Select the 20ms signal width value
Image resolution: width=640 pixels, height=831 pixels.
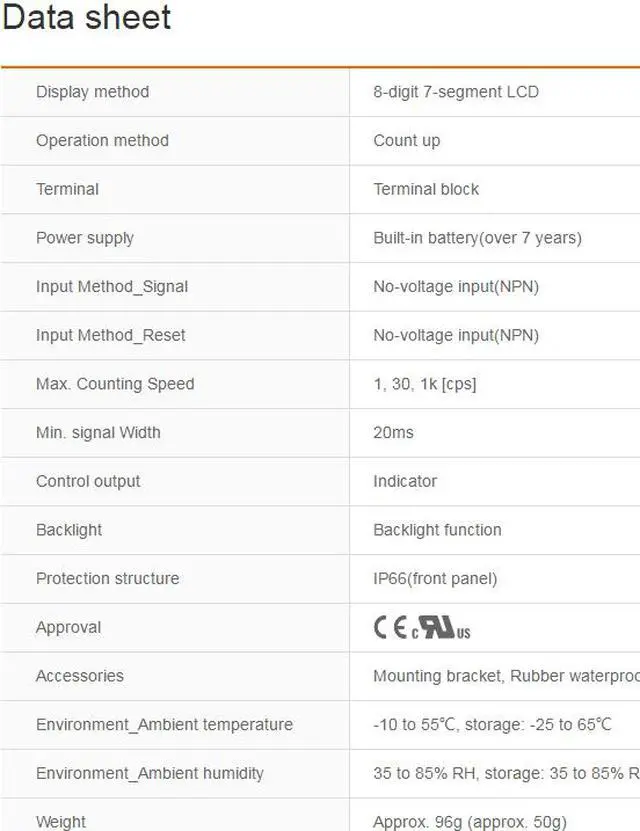pyautogui.click(x=393, y=433)
